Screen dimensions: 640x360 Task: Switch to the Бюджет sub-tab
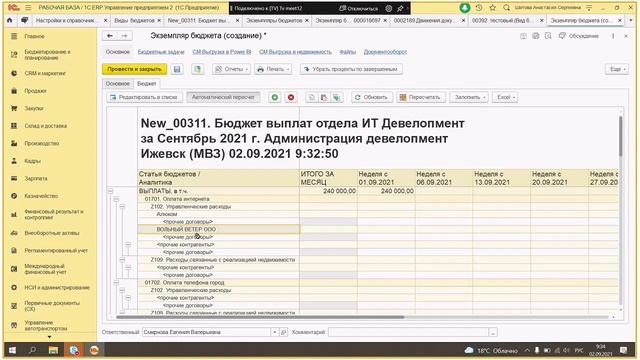click(147, 84)
